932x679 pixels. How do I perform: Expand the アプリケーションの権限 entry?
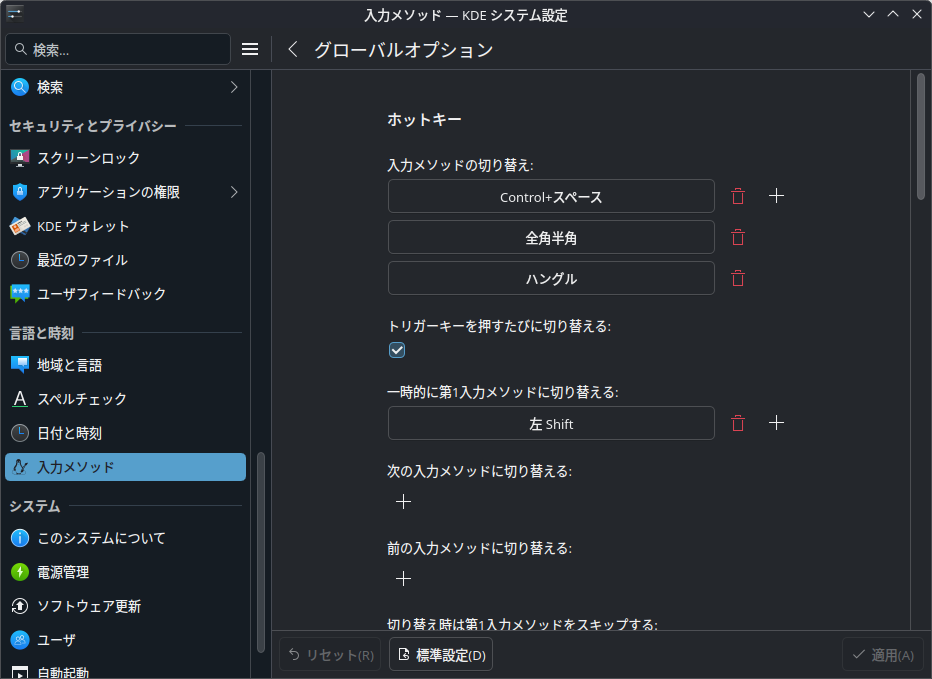tap(234, 192)
